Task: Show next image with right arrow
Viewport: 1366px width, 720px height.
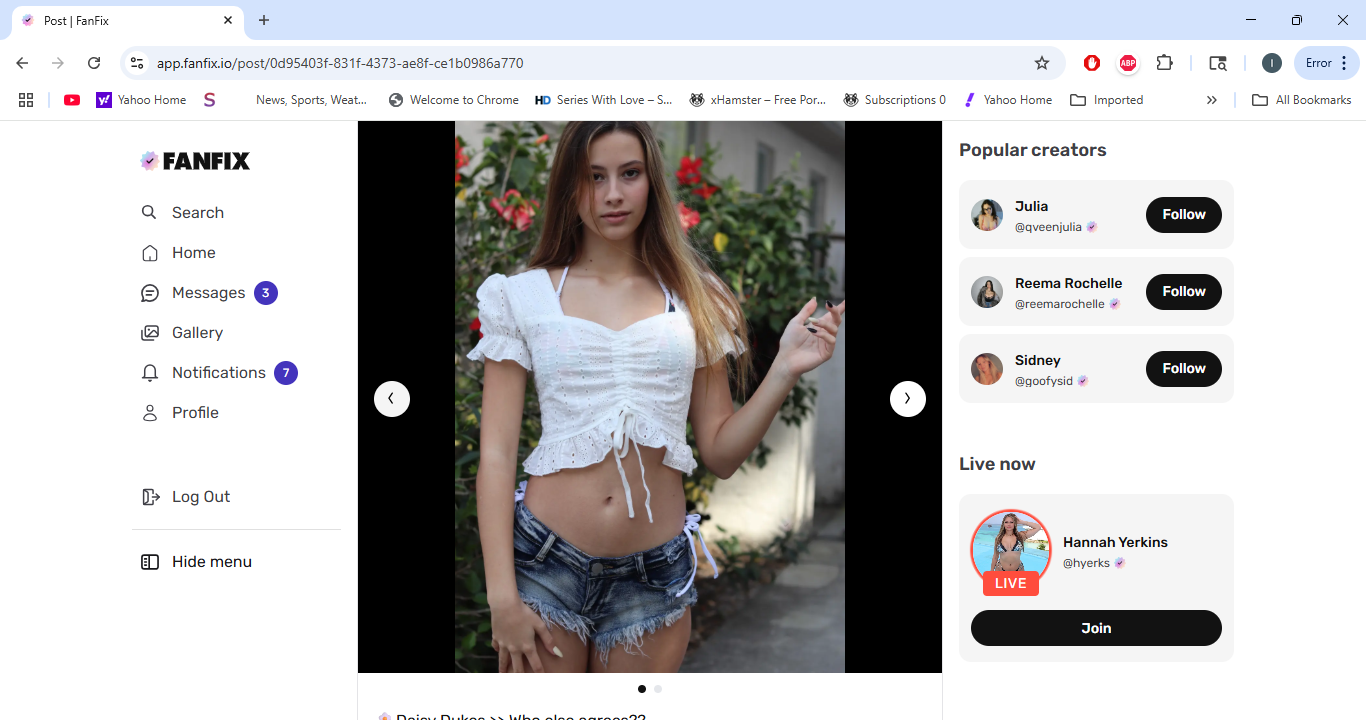Action: pyautogui.click(x=907, y=398)
